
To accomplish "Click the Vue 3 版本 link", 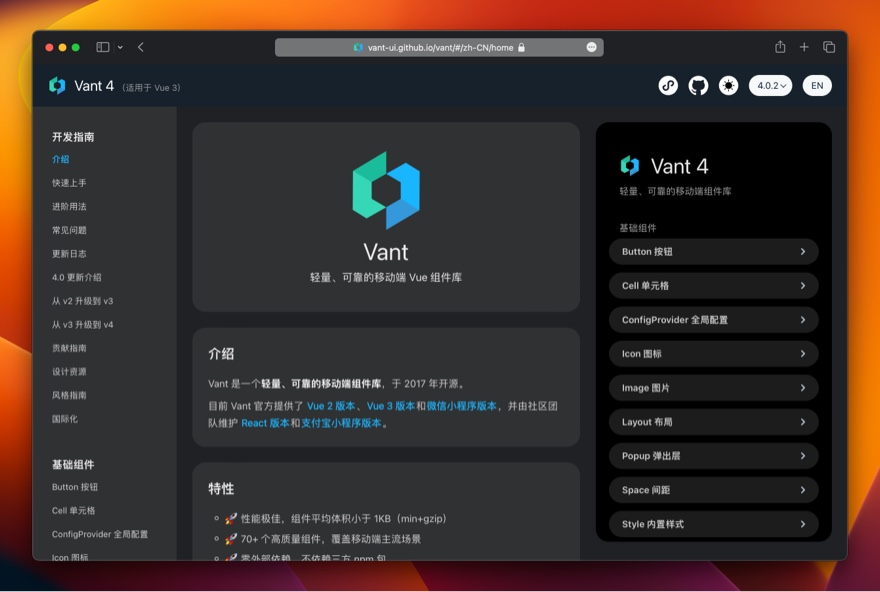I will [x=391, y=406].
